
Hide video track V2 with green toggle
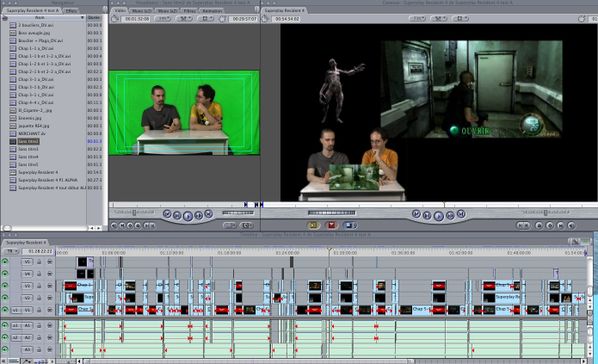[x=5, y=298]
